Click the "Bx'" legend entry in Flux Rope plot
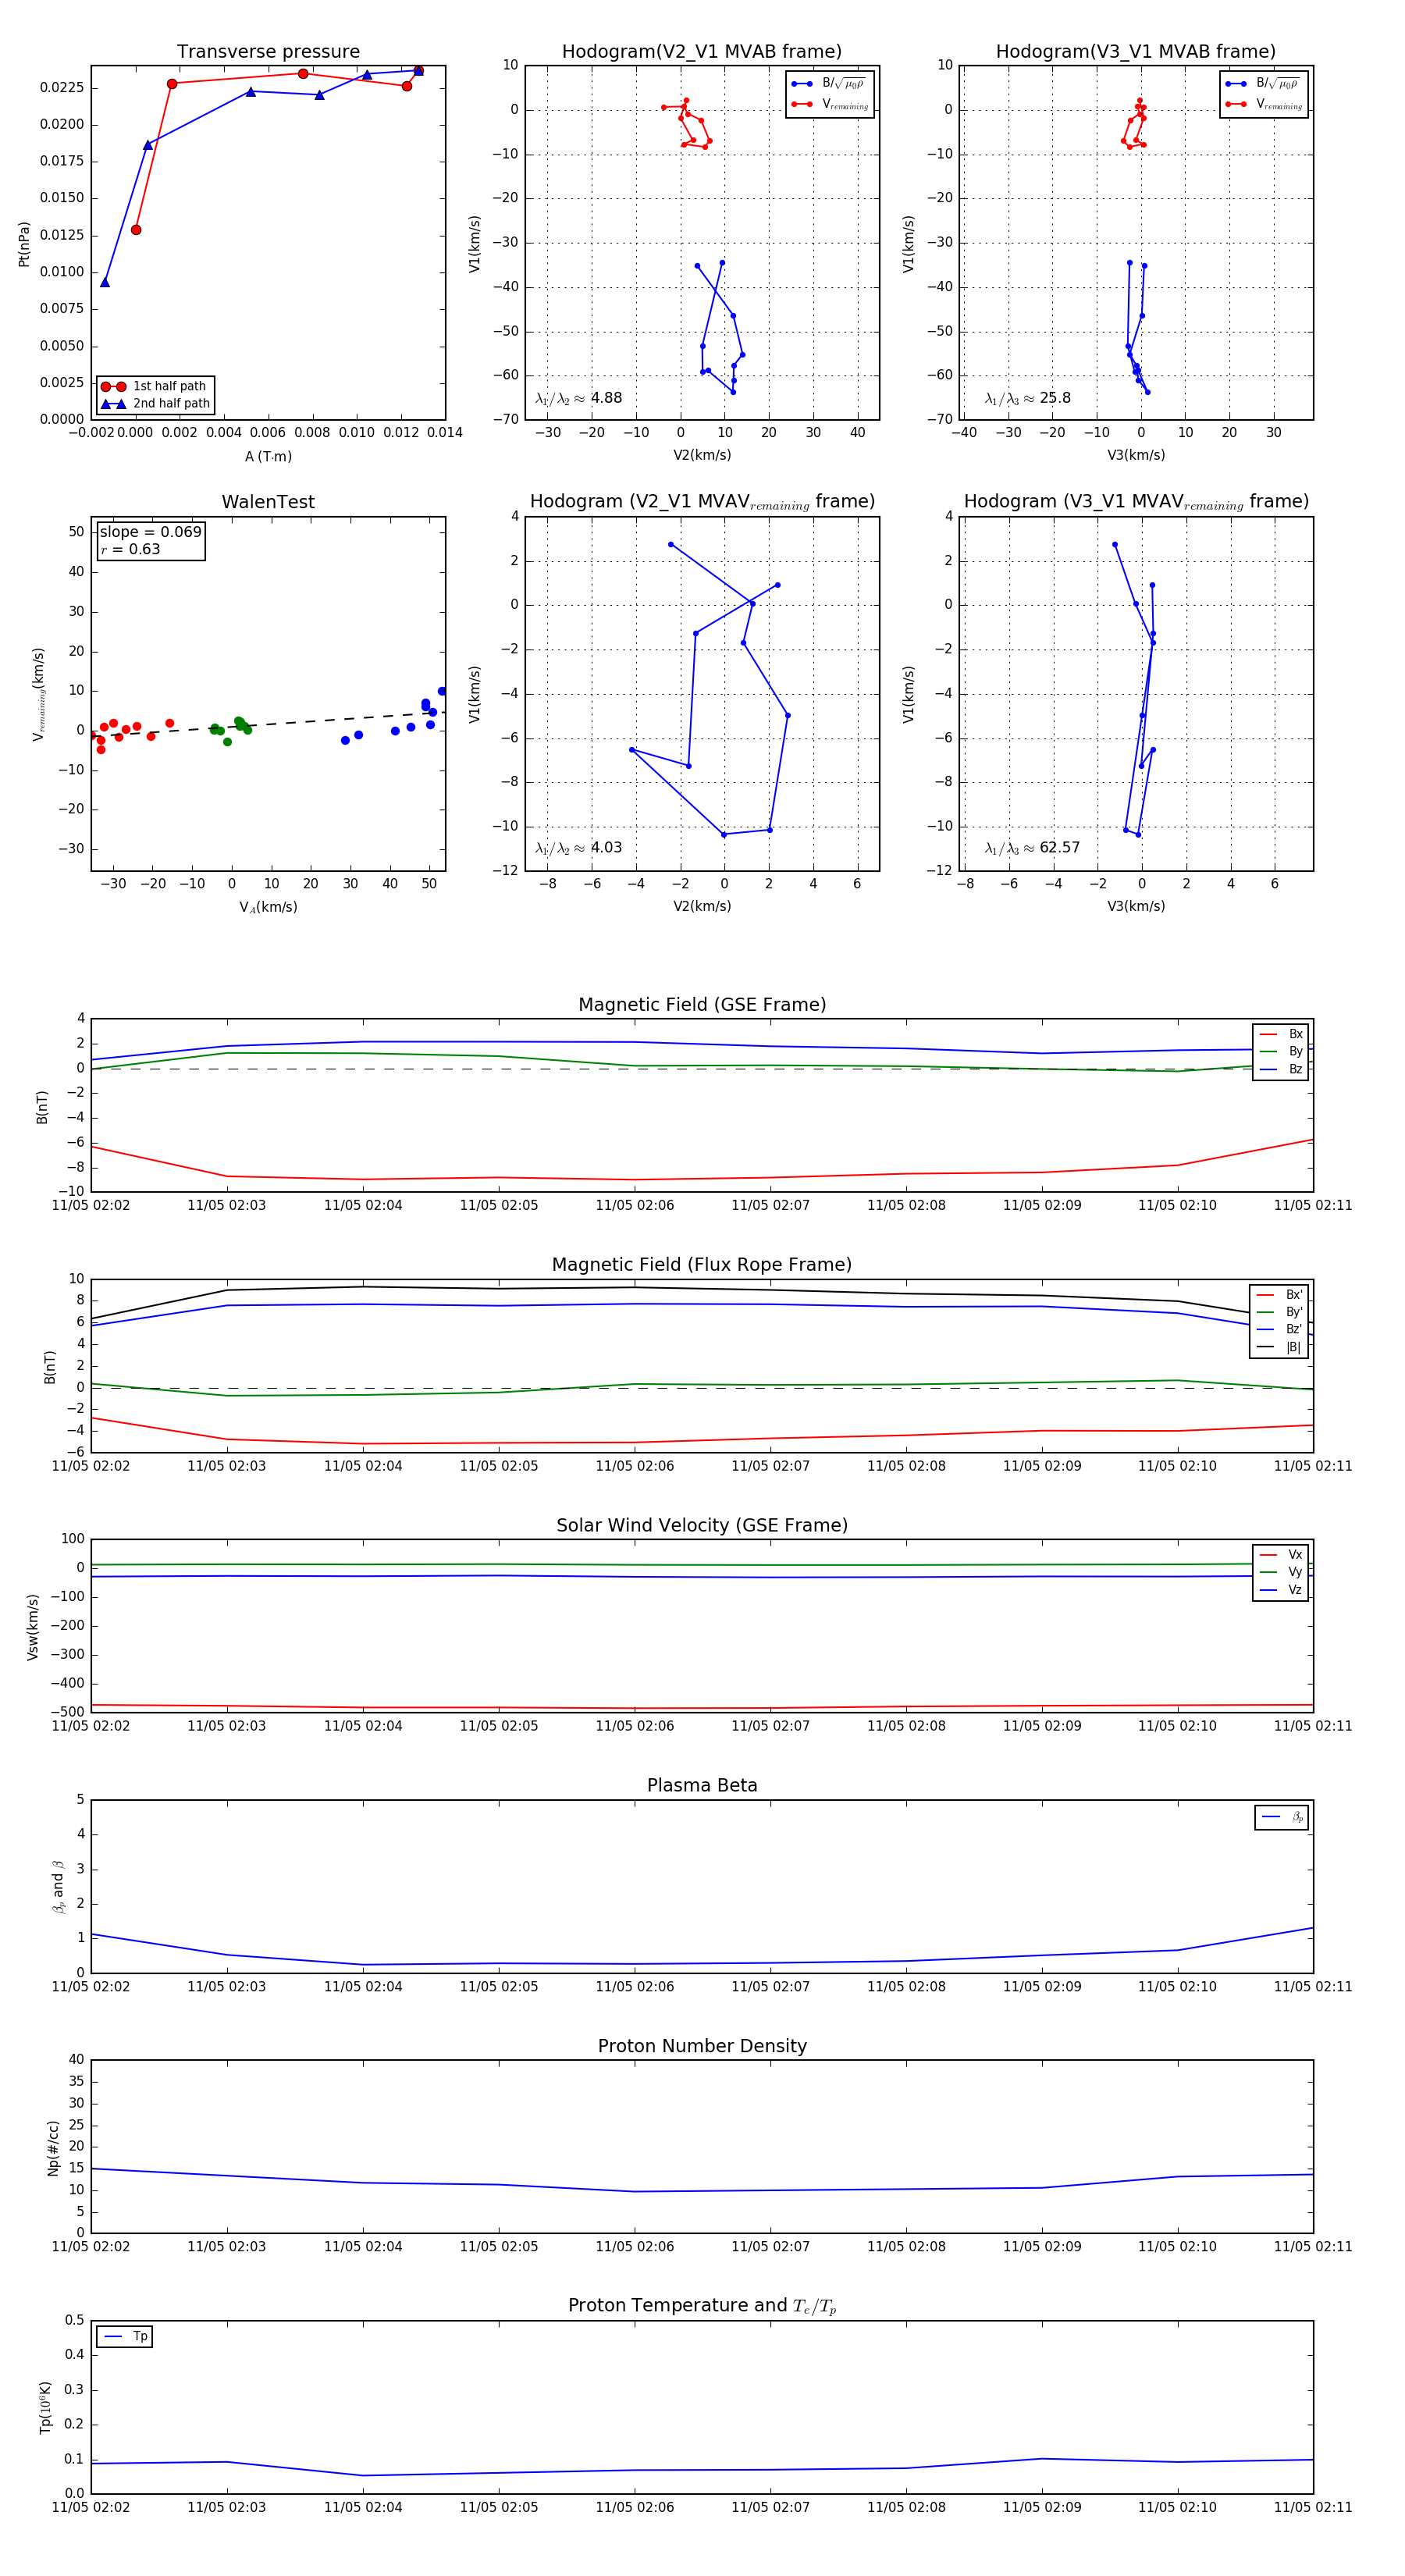 coord(1280,1294)
